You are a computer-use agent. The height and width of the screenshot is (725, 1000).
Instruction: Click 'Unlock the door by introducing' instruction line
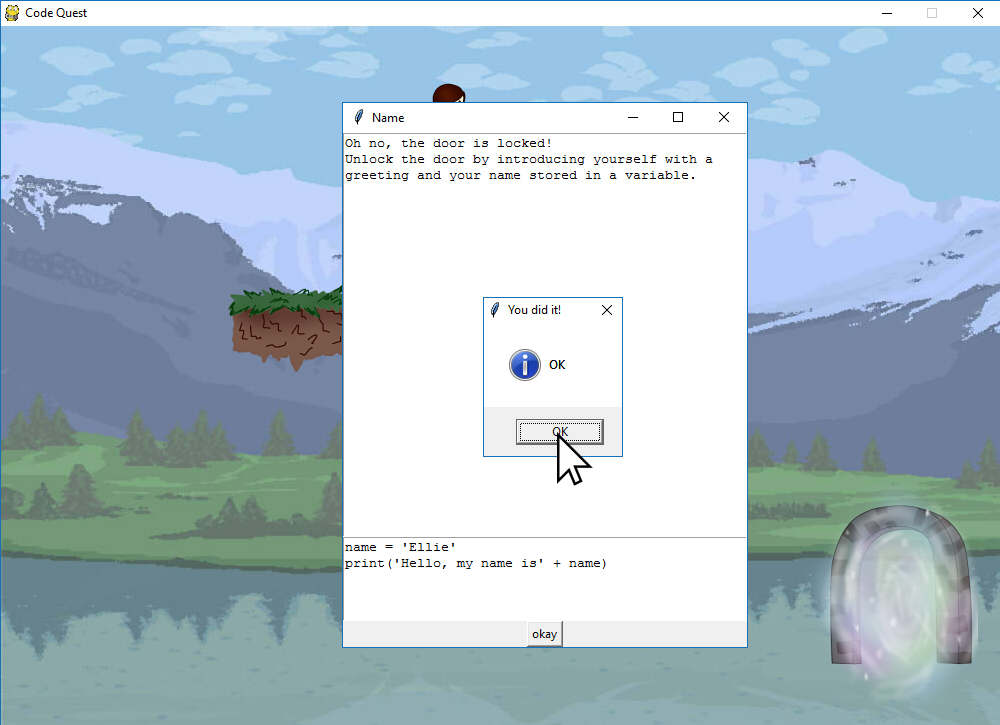[x=529, y=159]
